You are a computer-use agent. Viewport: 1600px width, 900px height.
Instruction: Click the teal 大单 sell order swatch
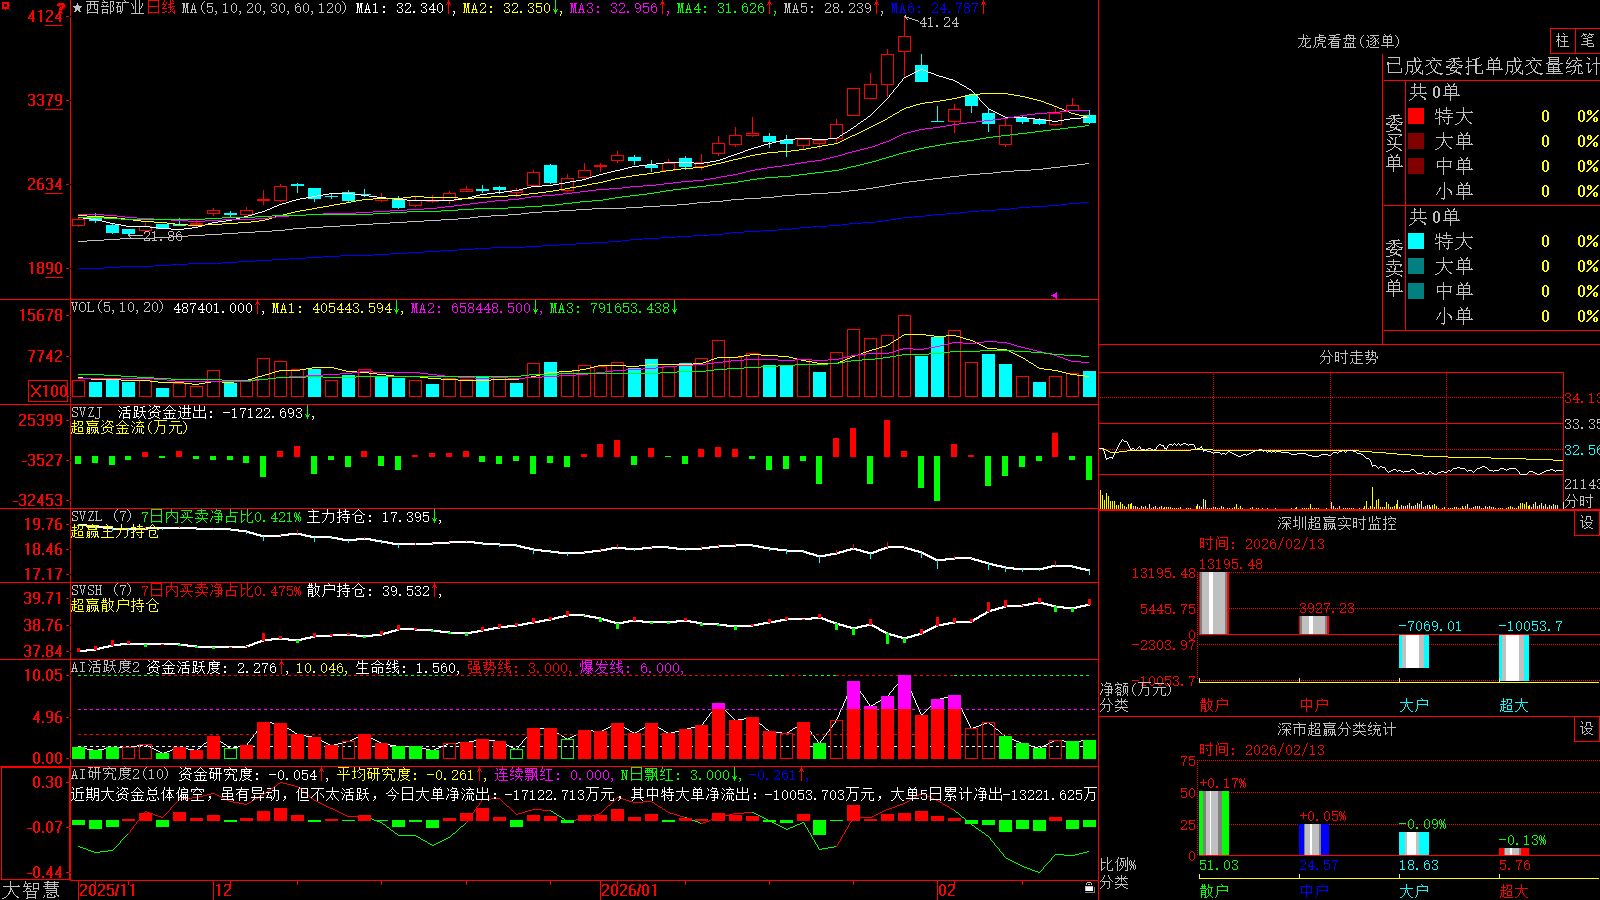pos(1416,266)
